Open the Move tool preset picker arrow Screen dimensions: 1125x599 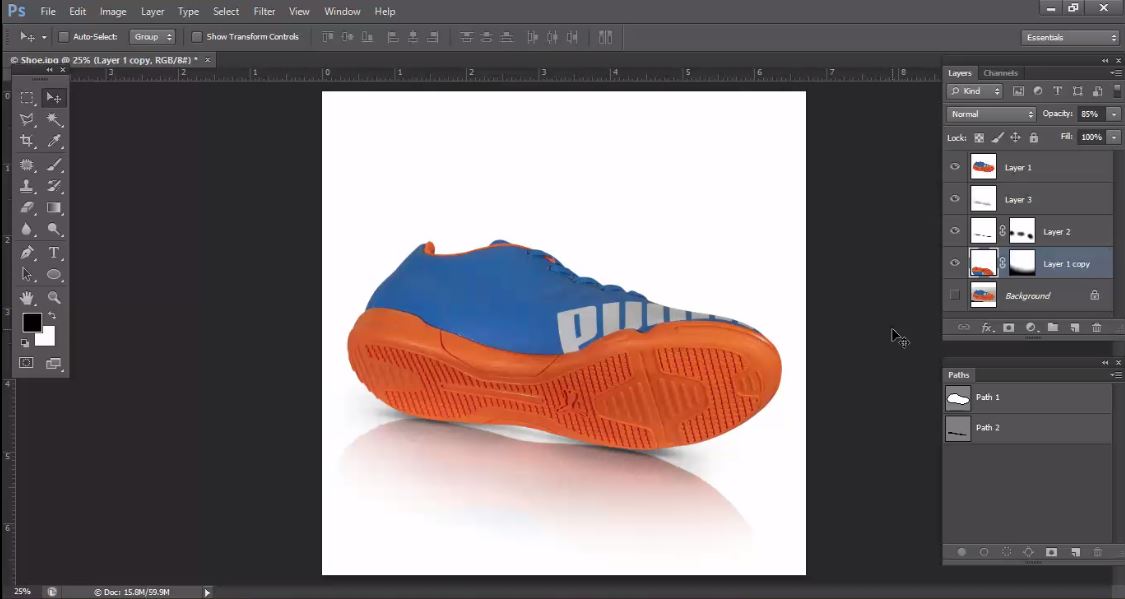44,37
